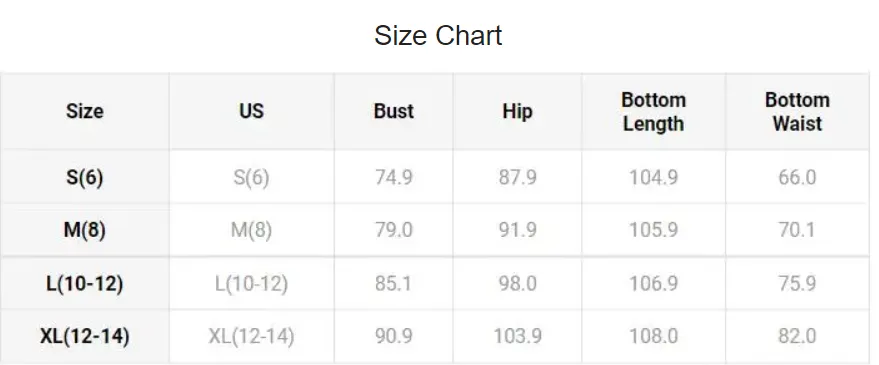Select the Bottom Length column header
Image resolution: width=879 pixels, height=365 pixels.
tap(654, 112)
